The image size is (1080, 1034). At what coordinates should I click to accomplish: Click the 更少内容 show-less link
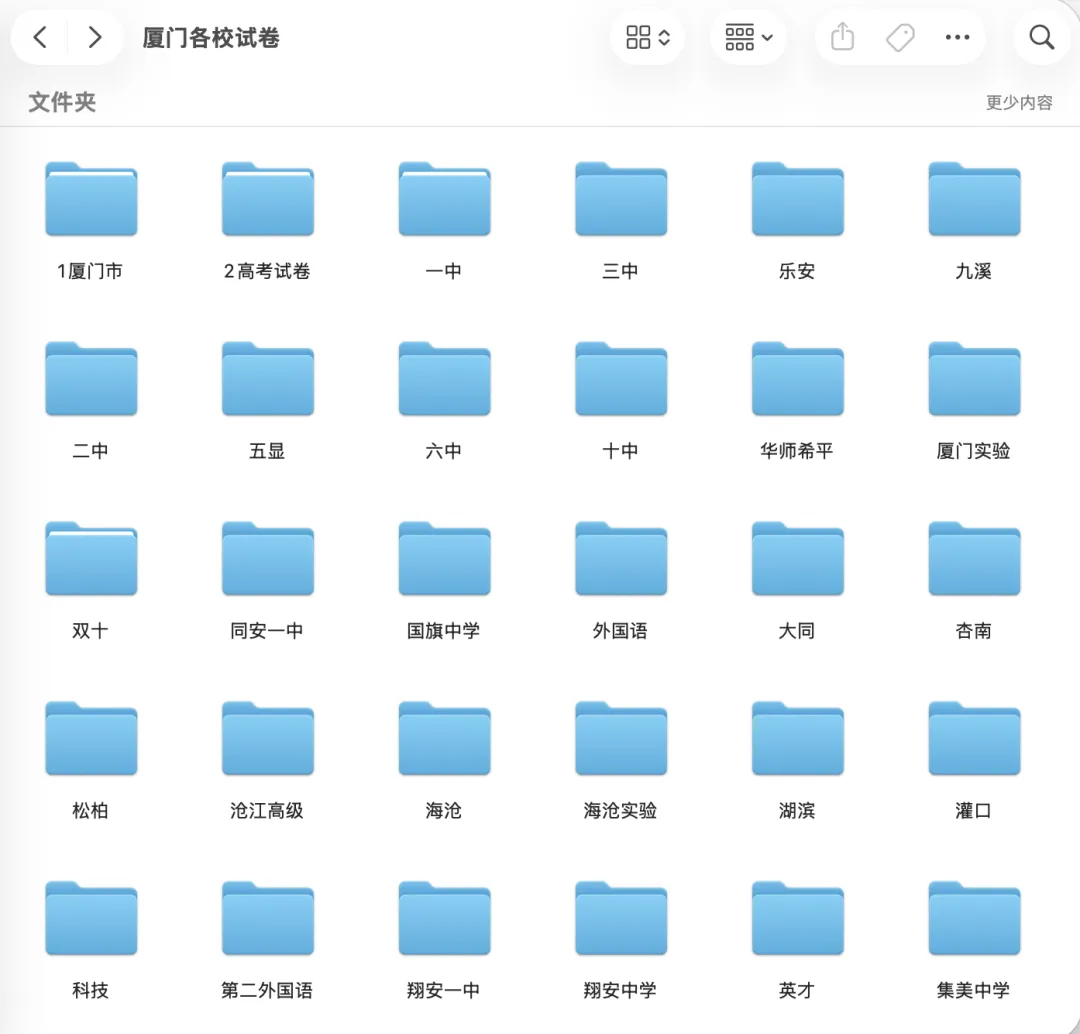[x=1019, y=103]
